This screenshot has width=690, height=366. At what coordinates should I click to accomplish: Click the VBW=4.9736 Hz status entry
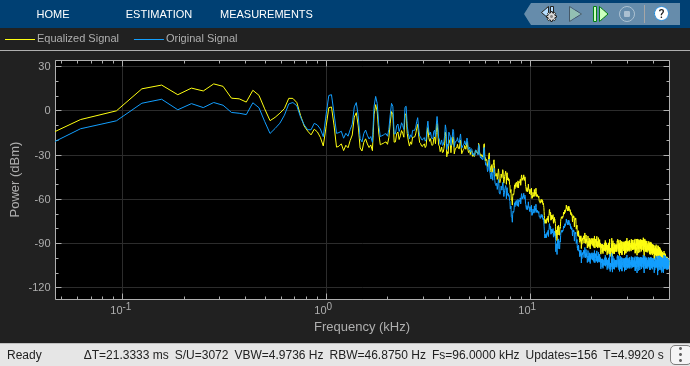(x=279, y=355)
